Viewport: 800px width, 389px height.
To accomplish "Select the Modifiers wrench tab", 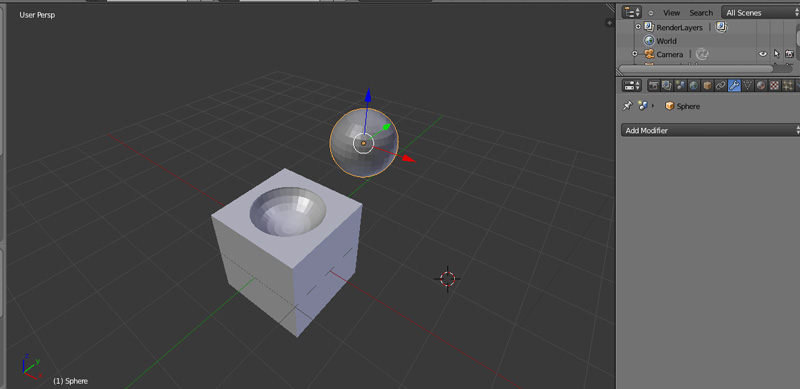I will pos(734,85).
